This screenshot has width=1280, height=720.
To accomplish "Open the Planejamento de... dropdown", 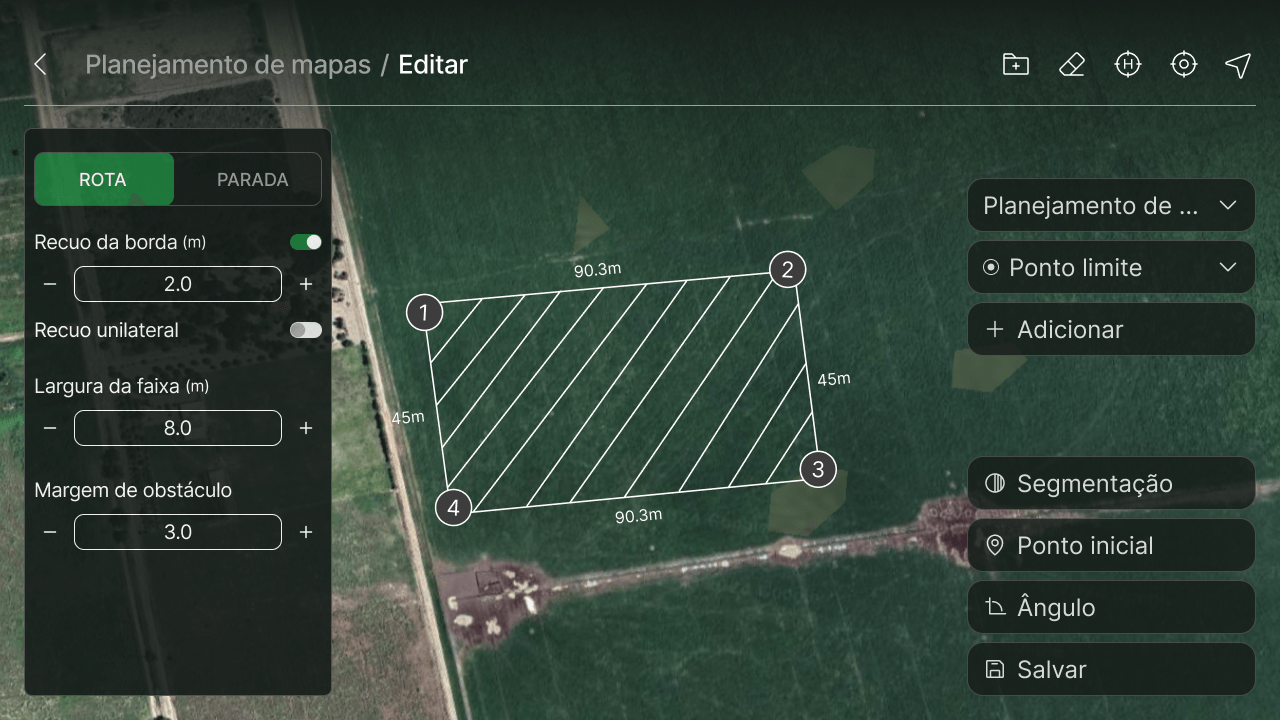I will coord(1111,206).
